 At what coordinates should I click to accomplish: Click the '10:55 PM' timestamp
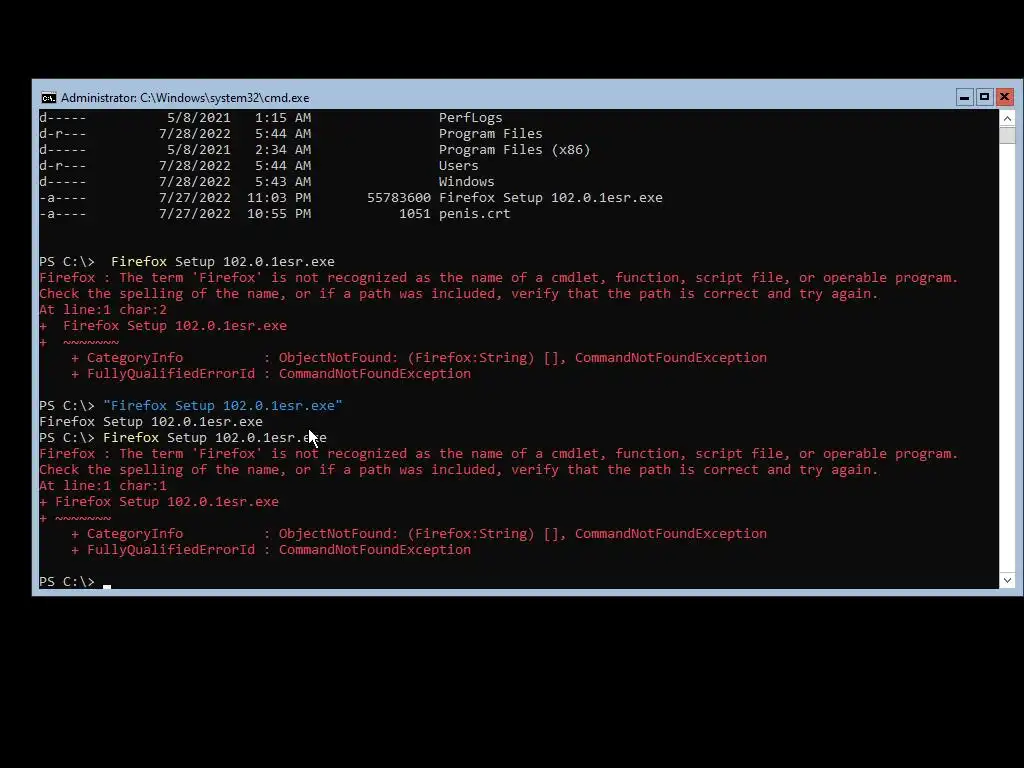[279, 214]
